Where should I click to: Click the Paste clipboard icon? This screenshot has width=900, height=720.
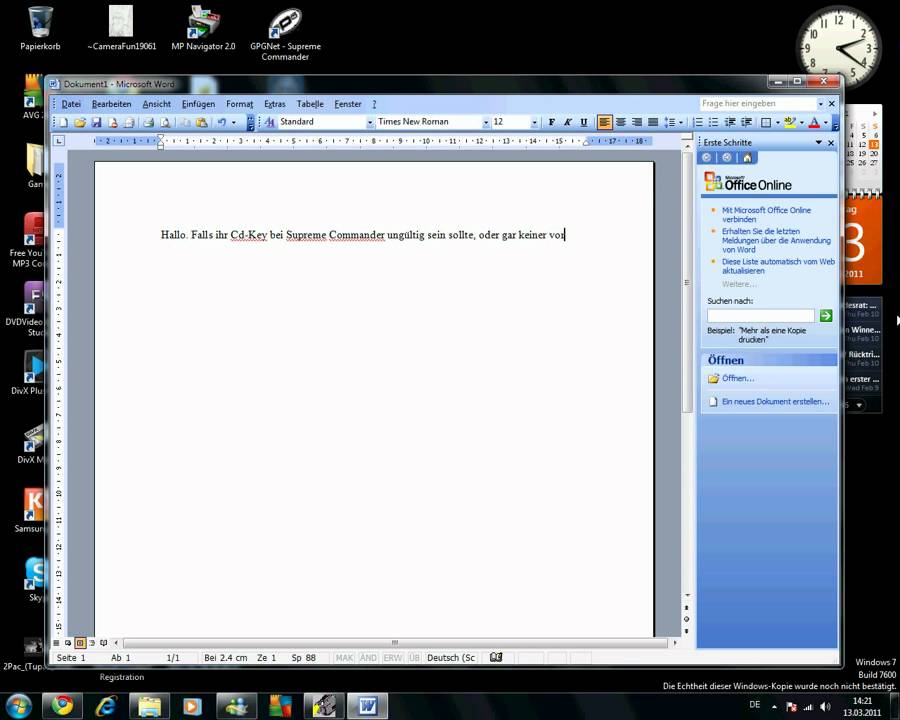201,122
